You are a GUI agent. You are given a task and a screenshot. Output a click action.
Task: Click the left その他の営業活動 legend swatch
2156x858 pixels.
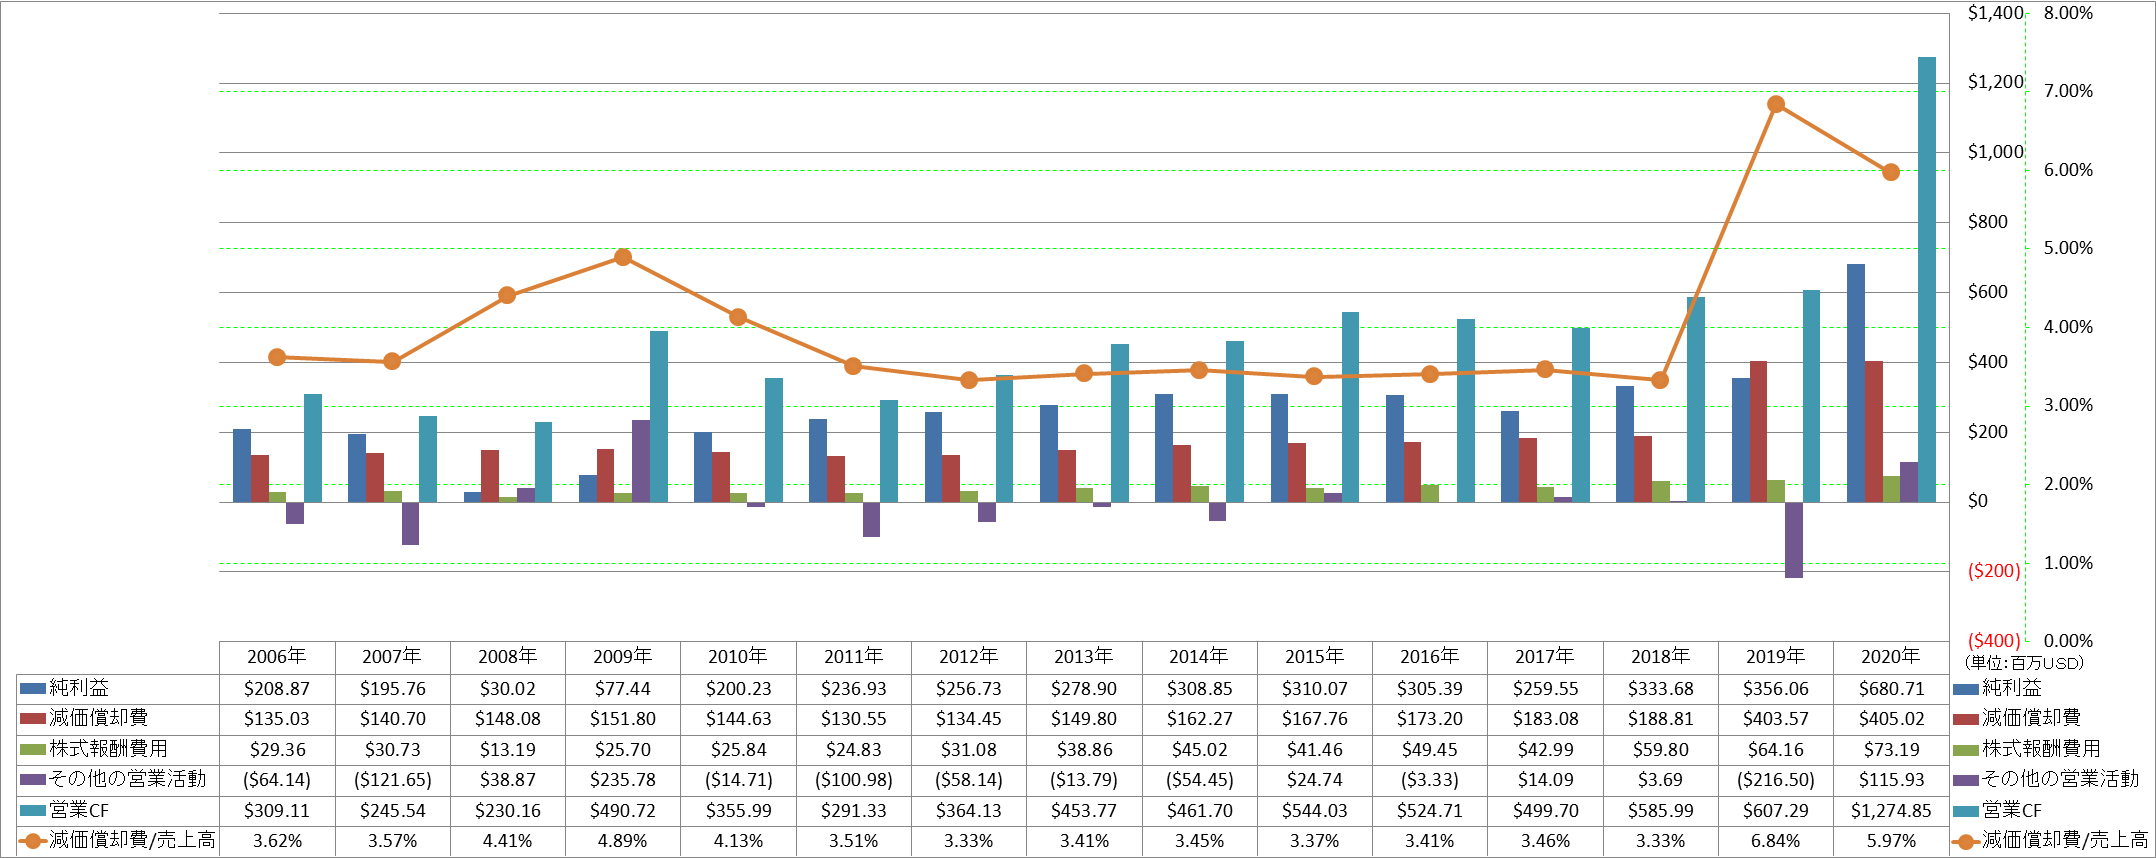[32, 779]
